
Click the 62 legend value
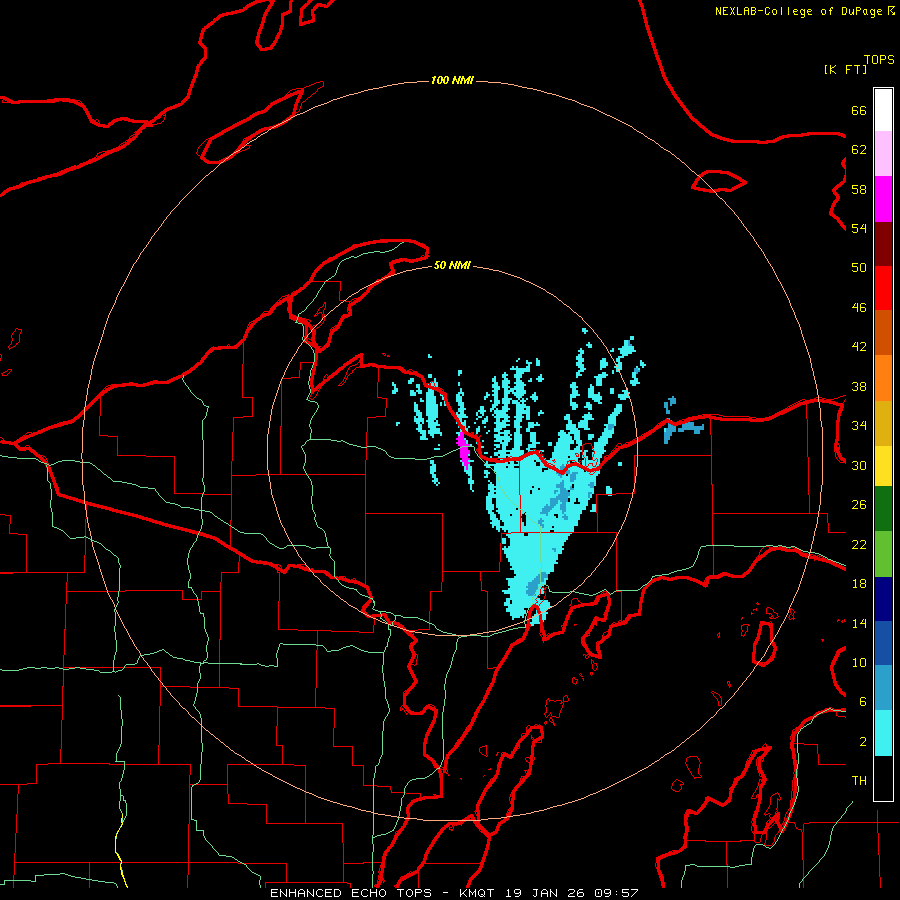(859, 150)
